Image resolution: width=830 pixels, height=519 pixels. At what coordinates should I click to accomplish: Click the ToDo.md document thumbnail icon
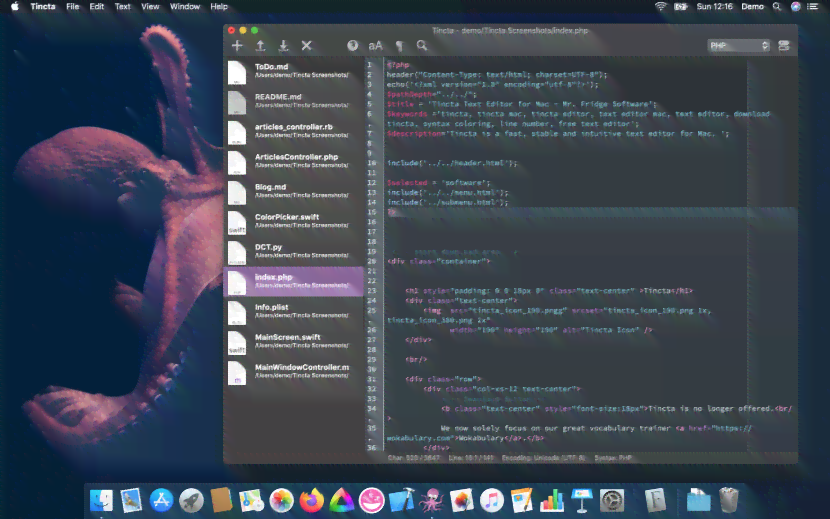[237, 73]
